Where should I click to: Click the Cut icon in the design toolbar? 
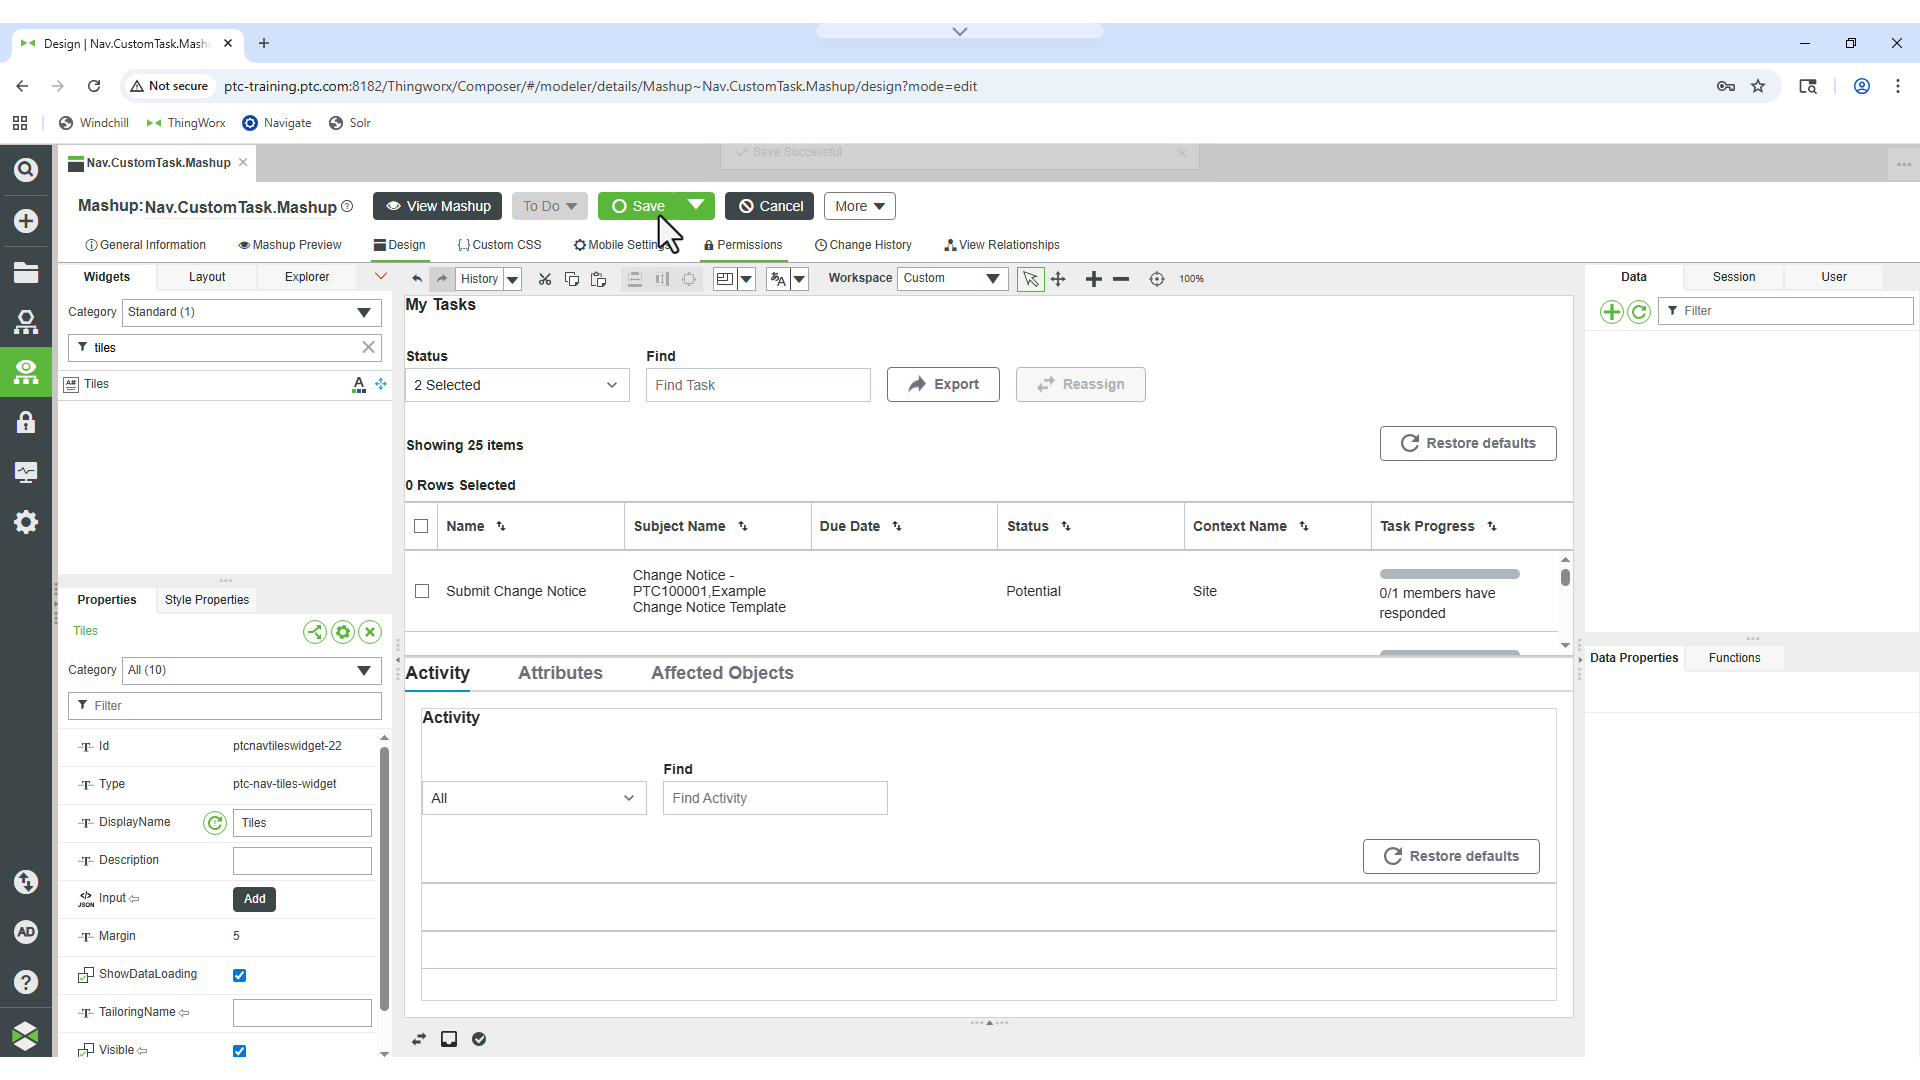(x=545, y=279)
